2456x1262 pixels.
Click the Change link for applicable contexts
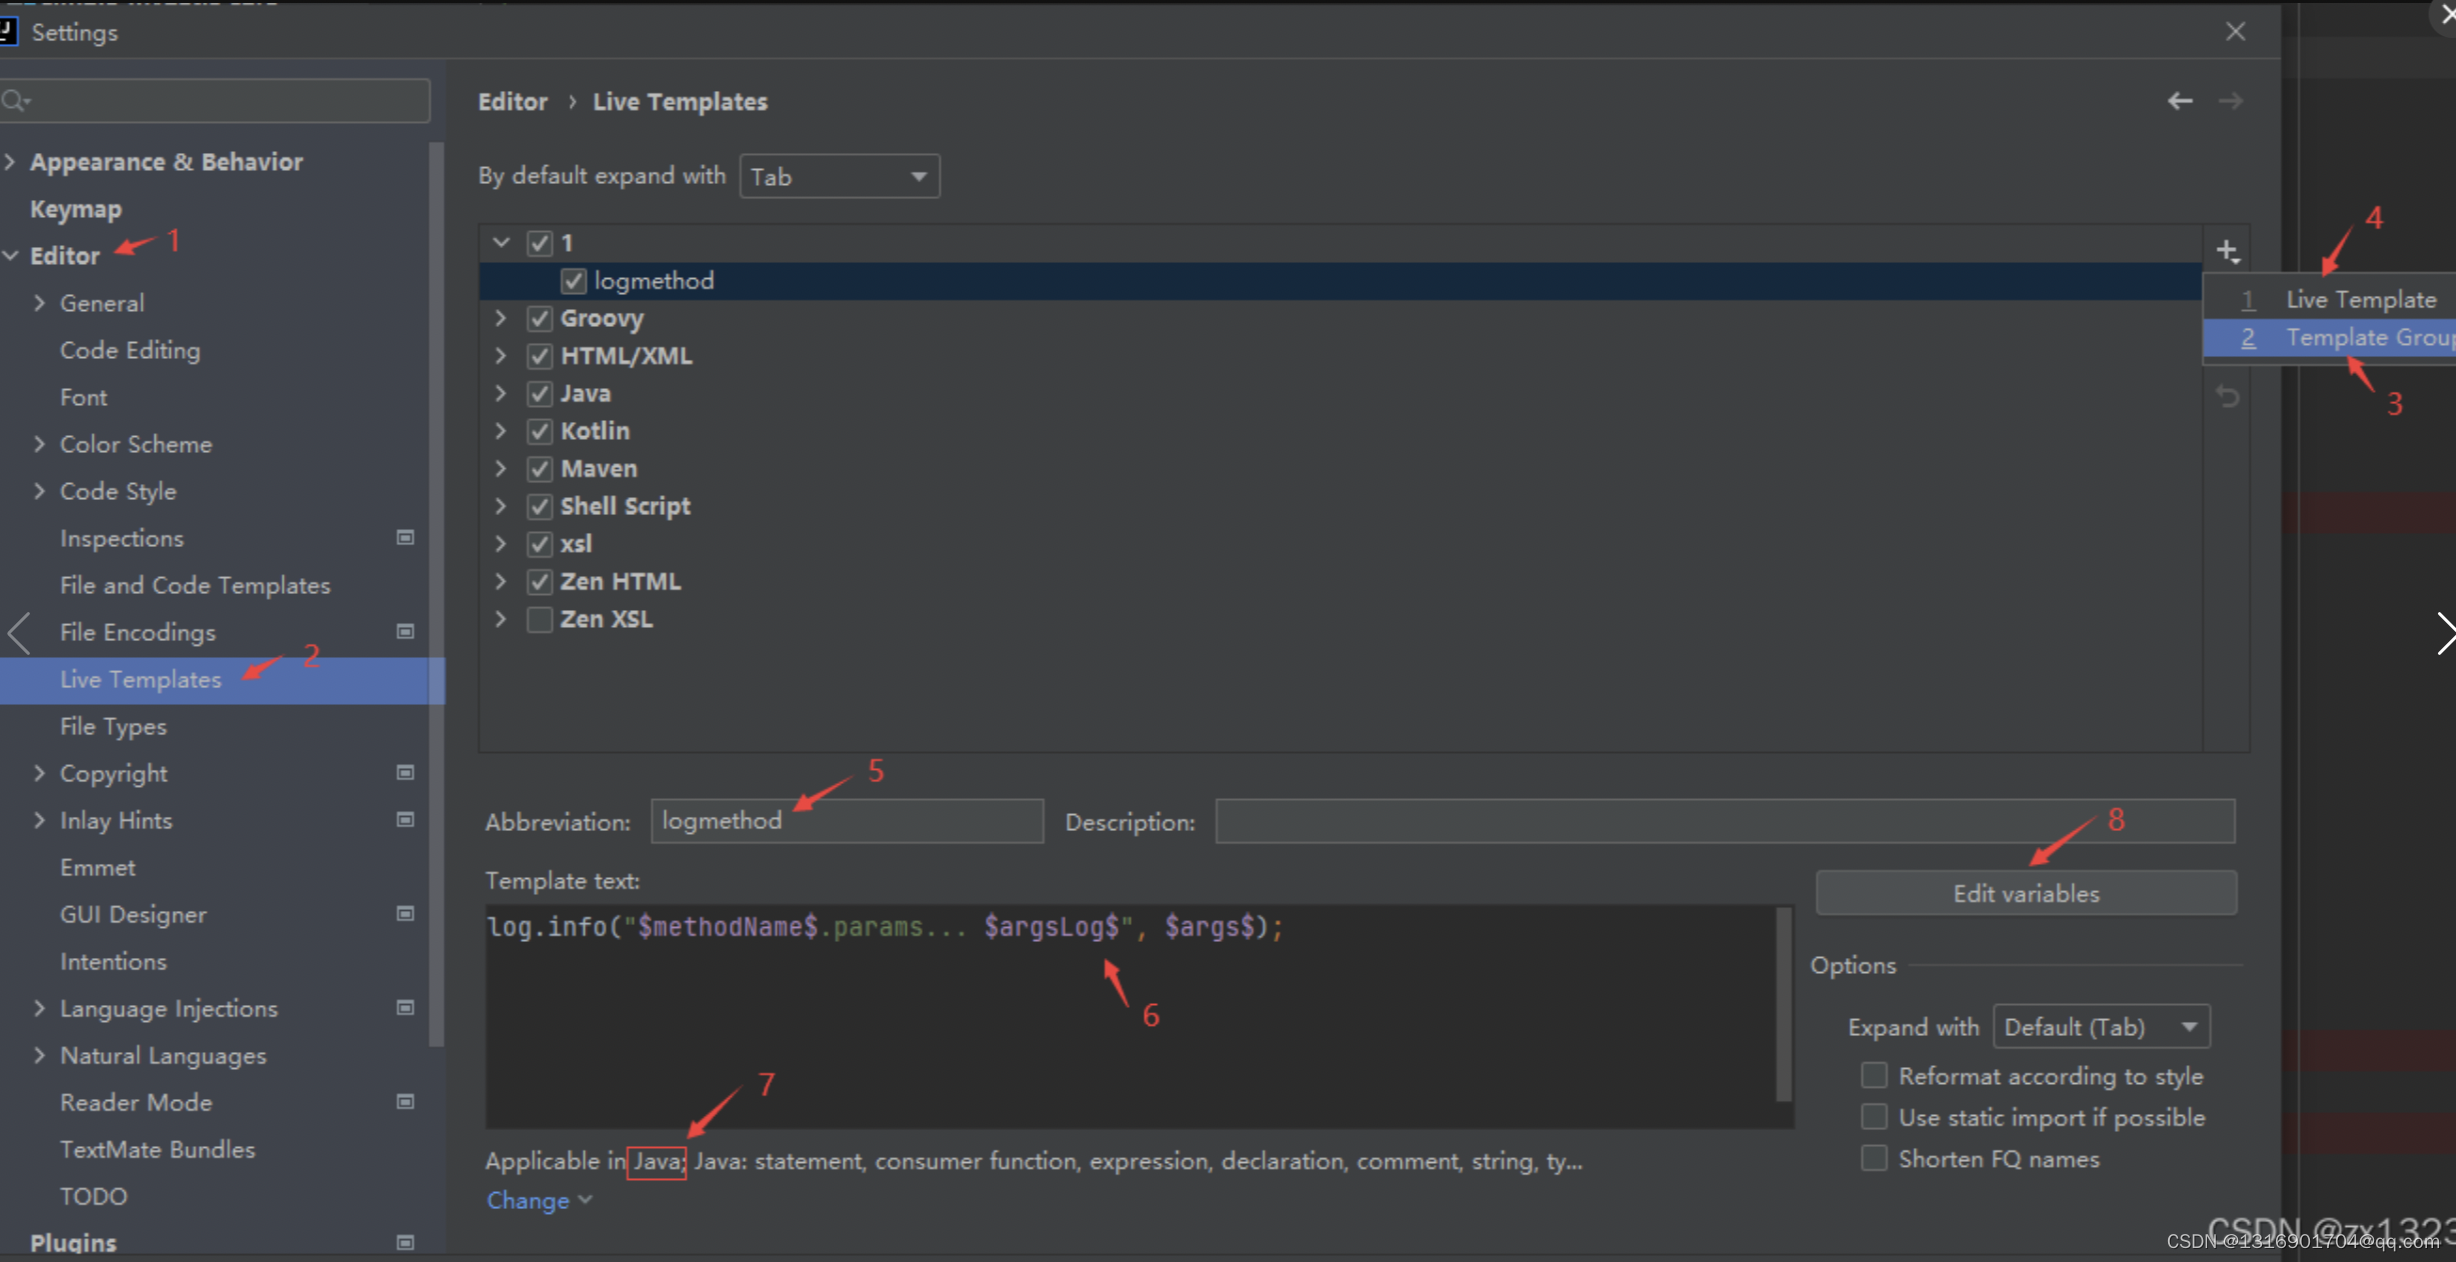click(x=528, y=1199)
